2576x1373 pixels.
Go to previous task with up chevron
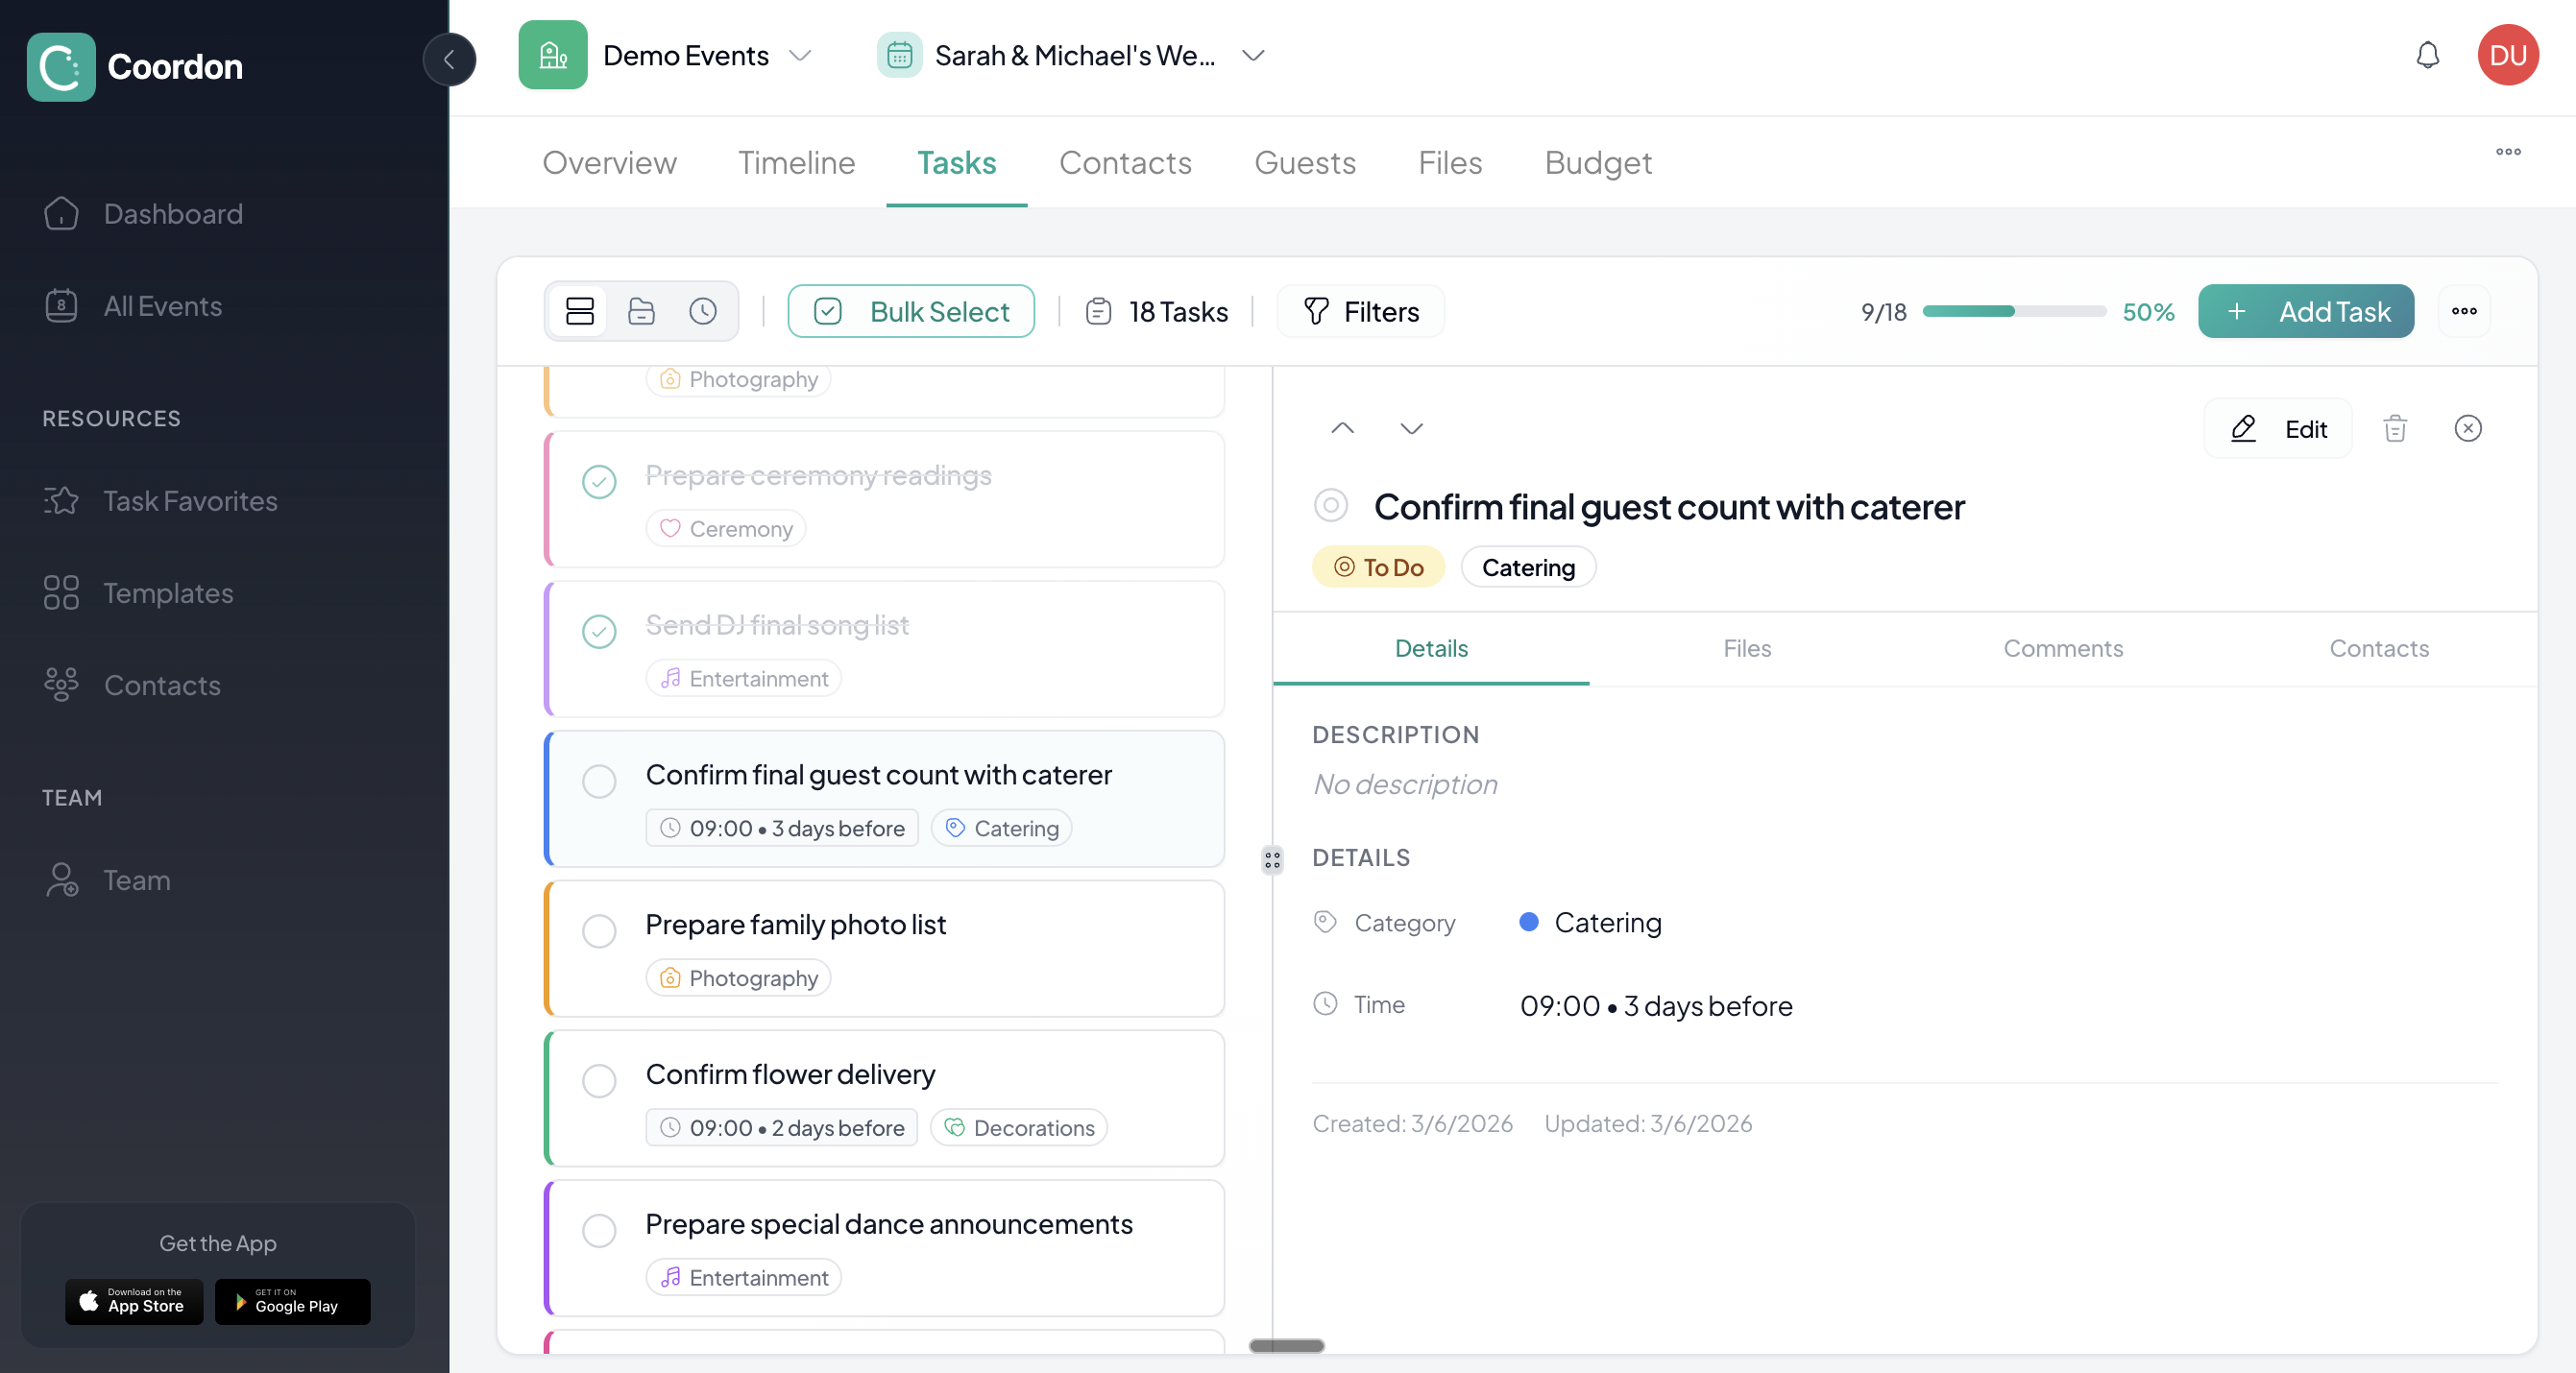[x=1342, y=428]
